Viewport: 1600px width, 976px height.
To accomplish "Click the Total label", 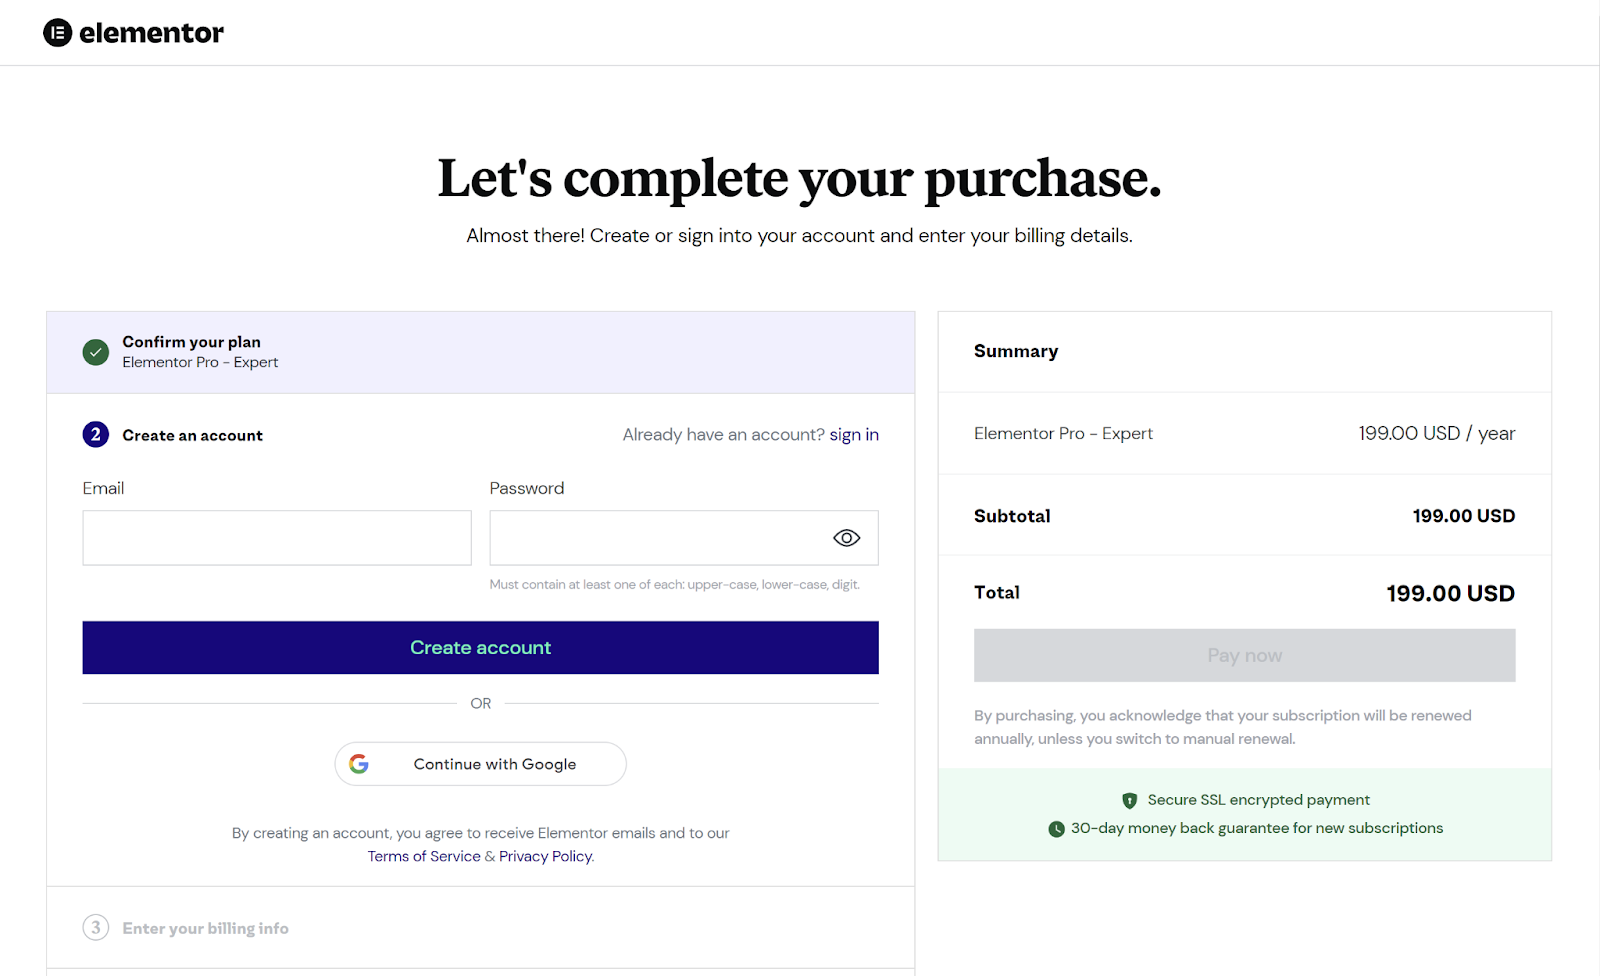I will [x=997, y=593].
